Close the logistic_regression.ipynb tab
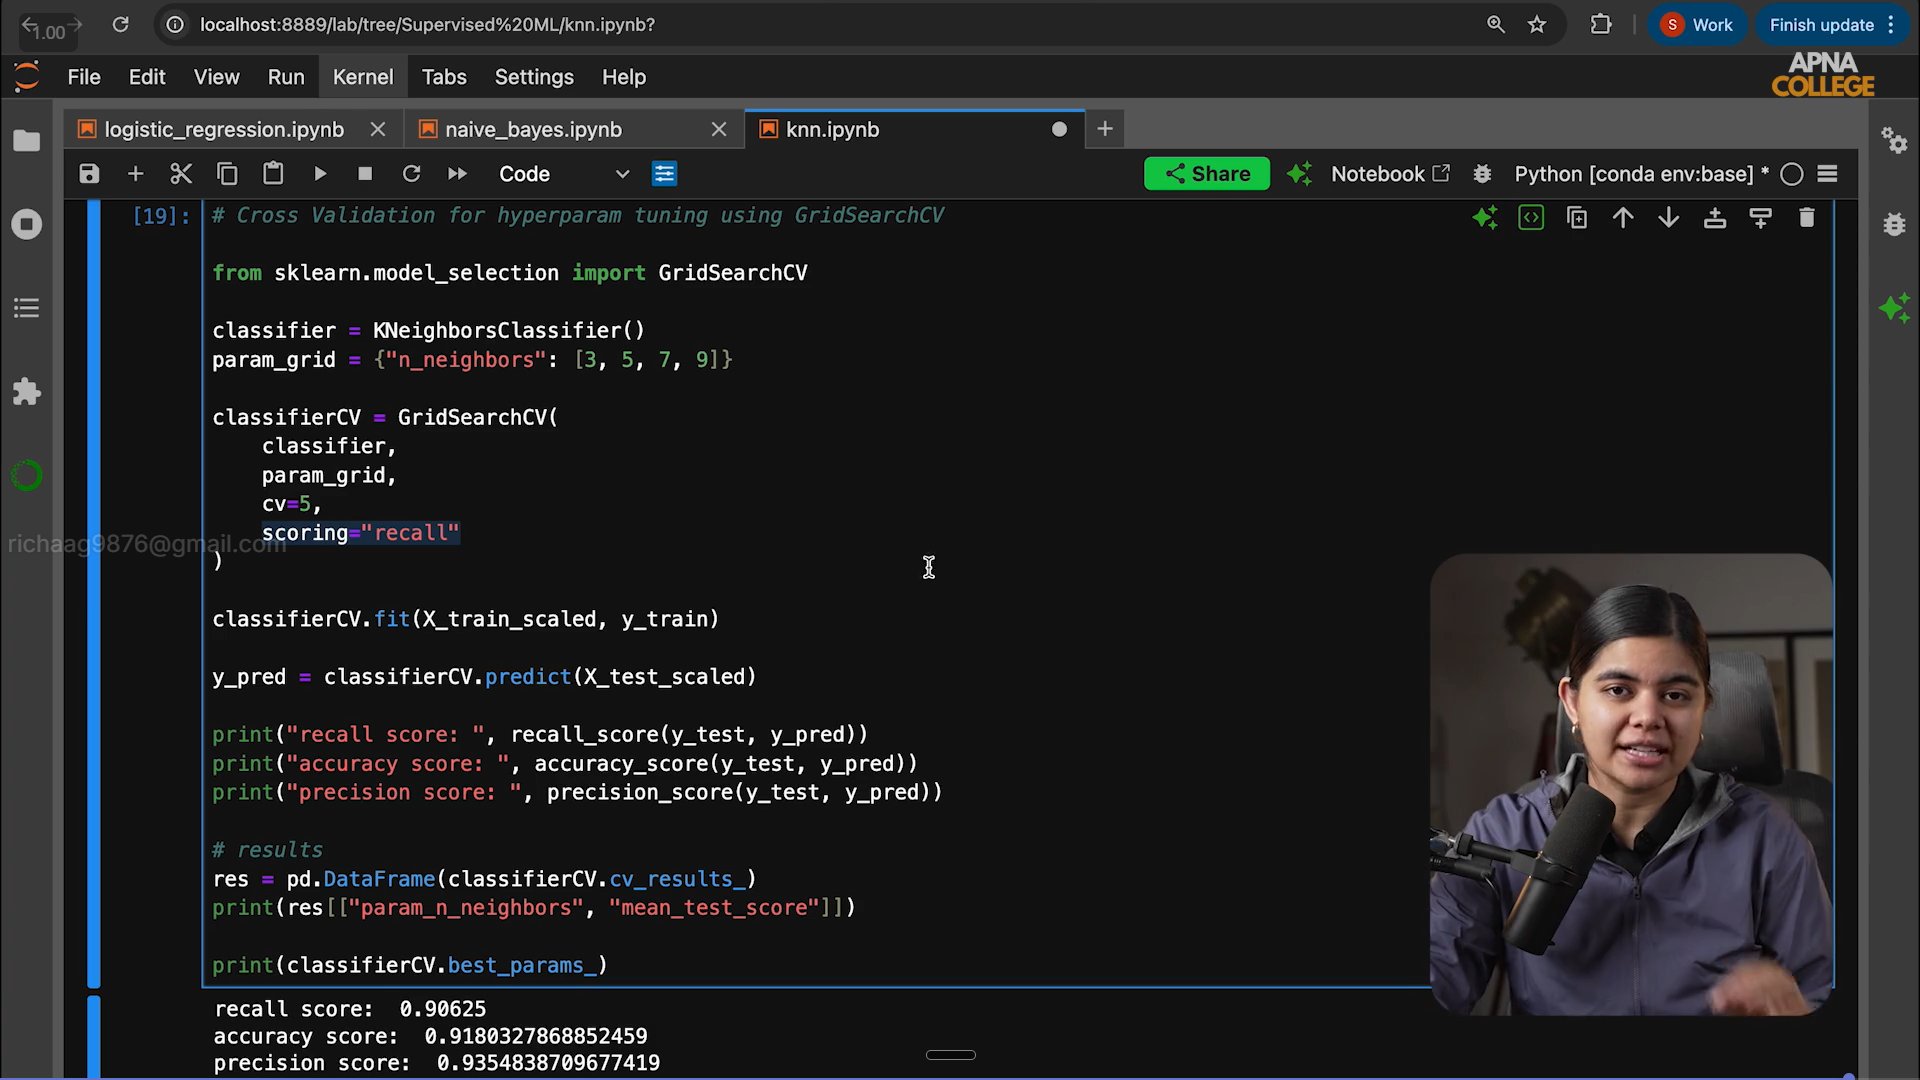 point(378,130)
